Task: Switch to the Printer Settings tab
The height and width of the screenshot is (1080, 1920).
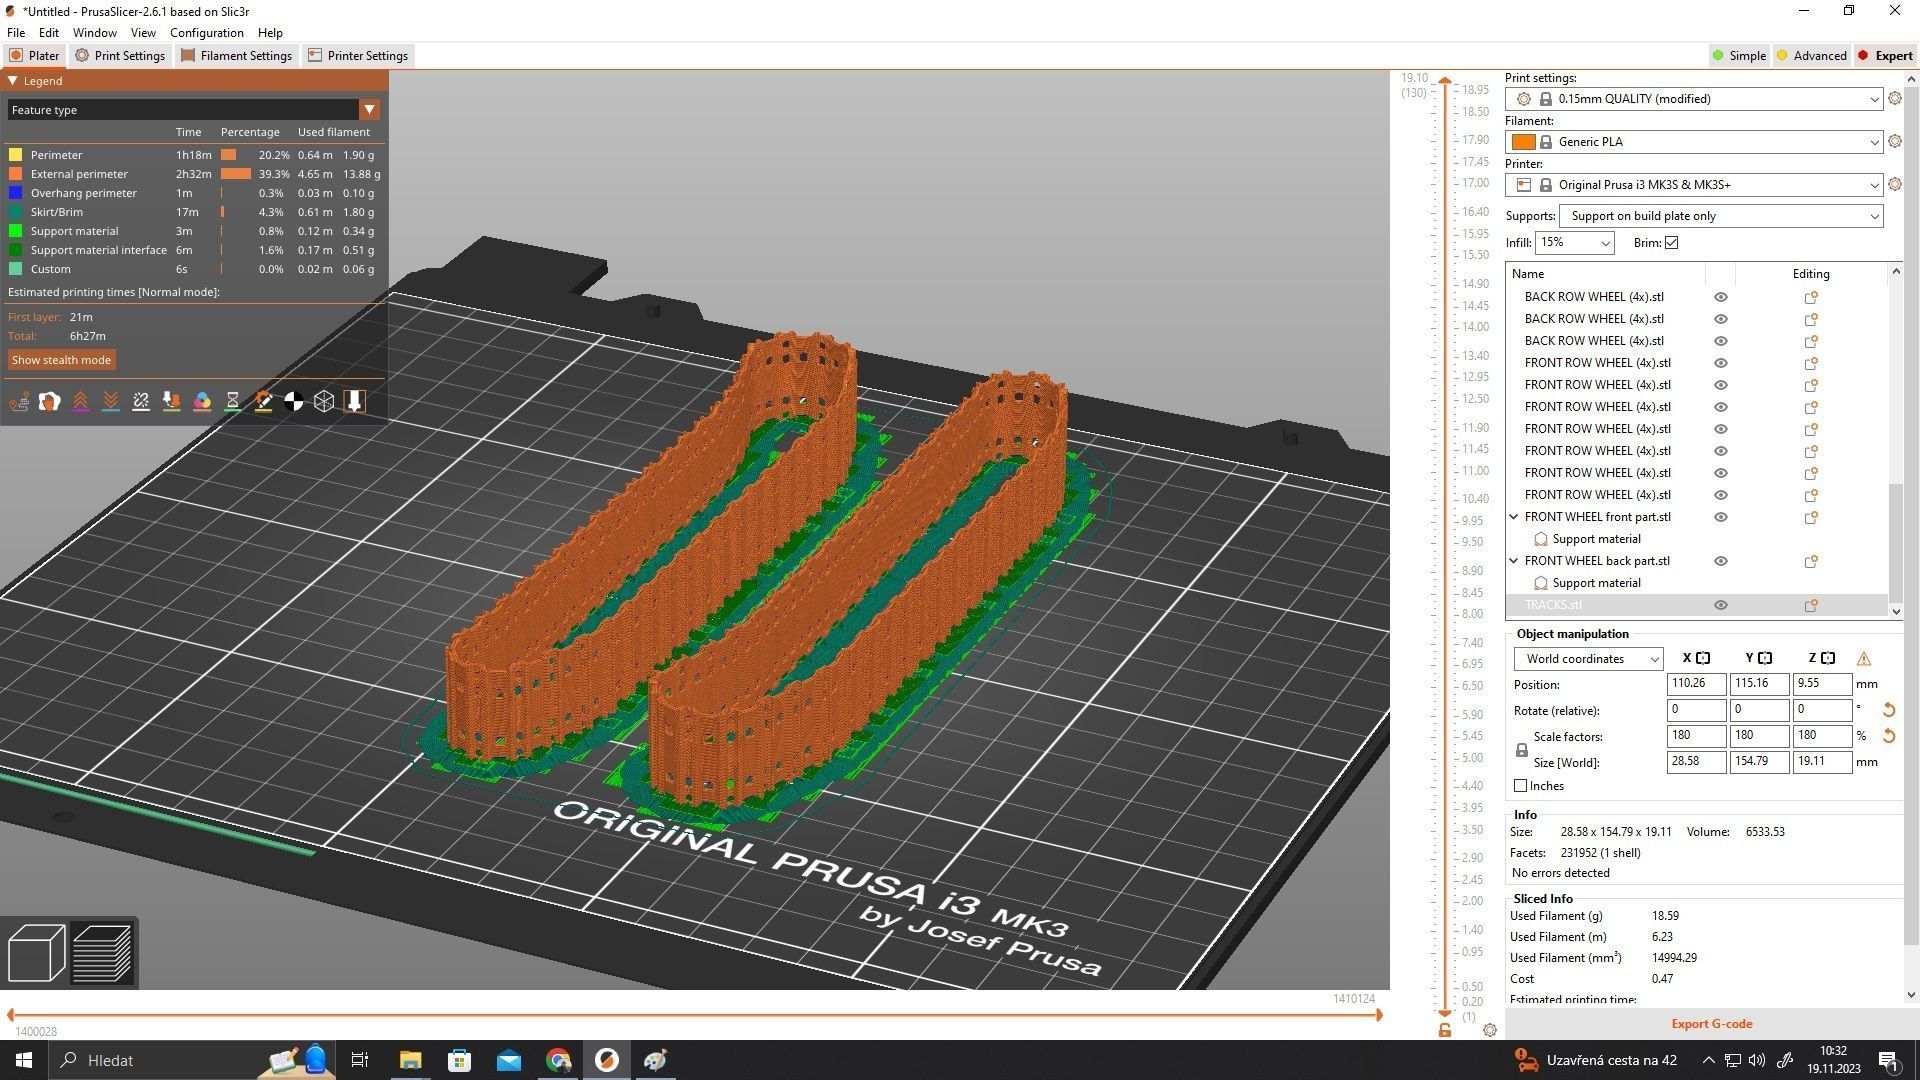Action: click(x=358, y=56)
